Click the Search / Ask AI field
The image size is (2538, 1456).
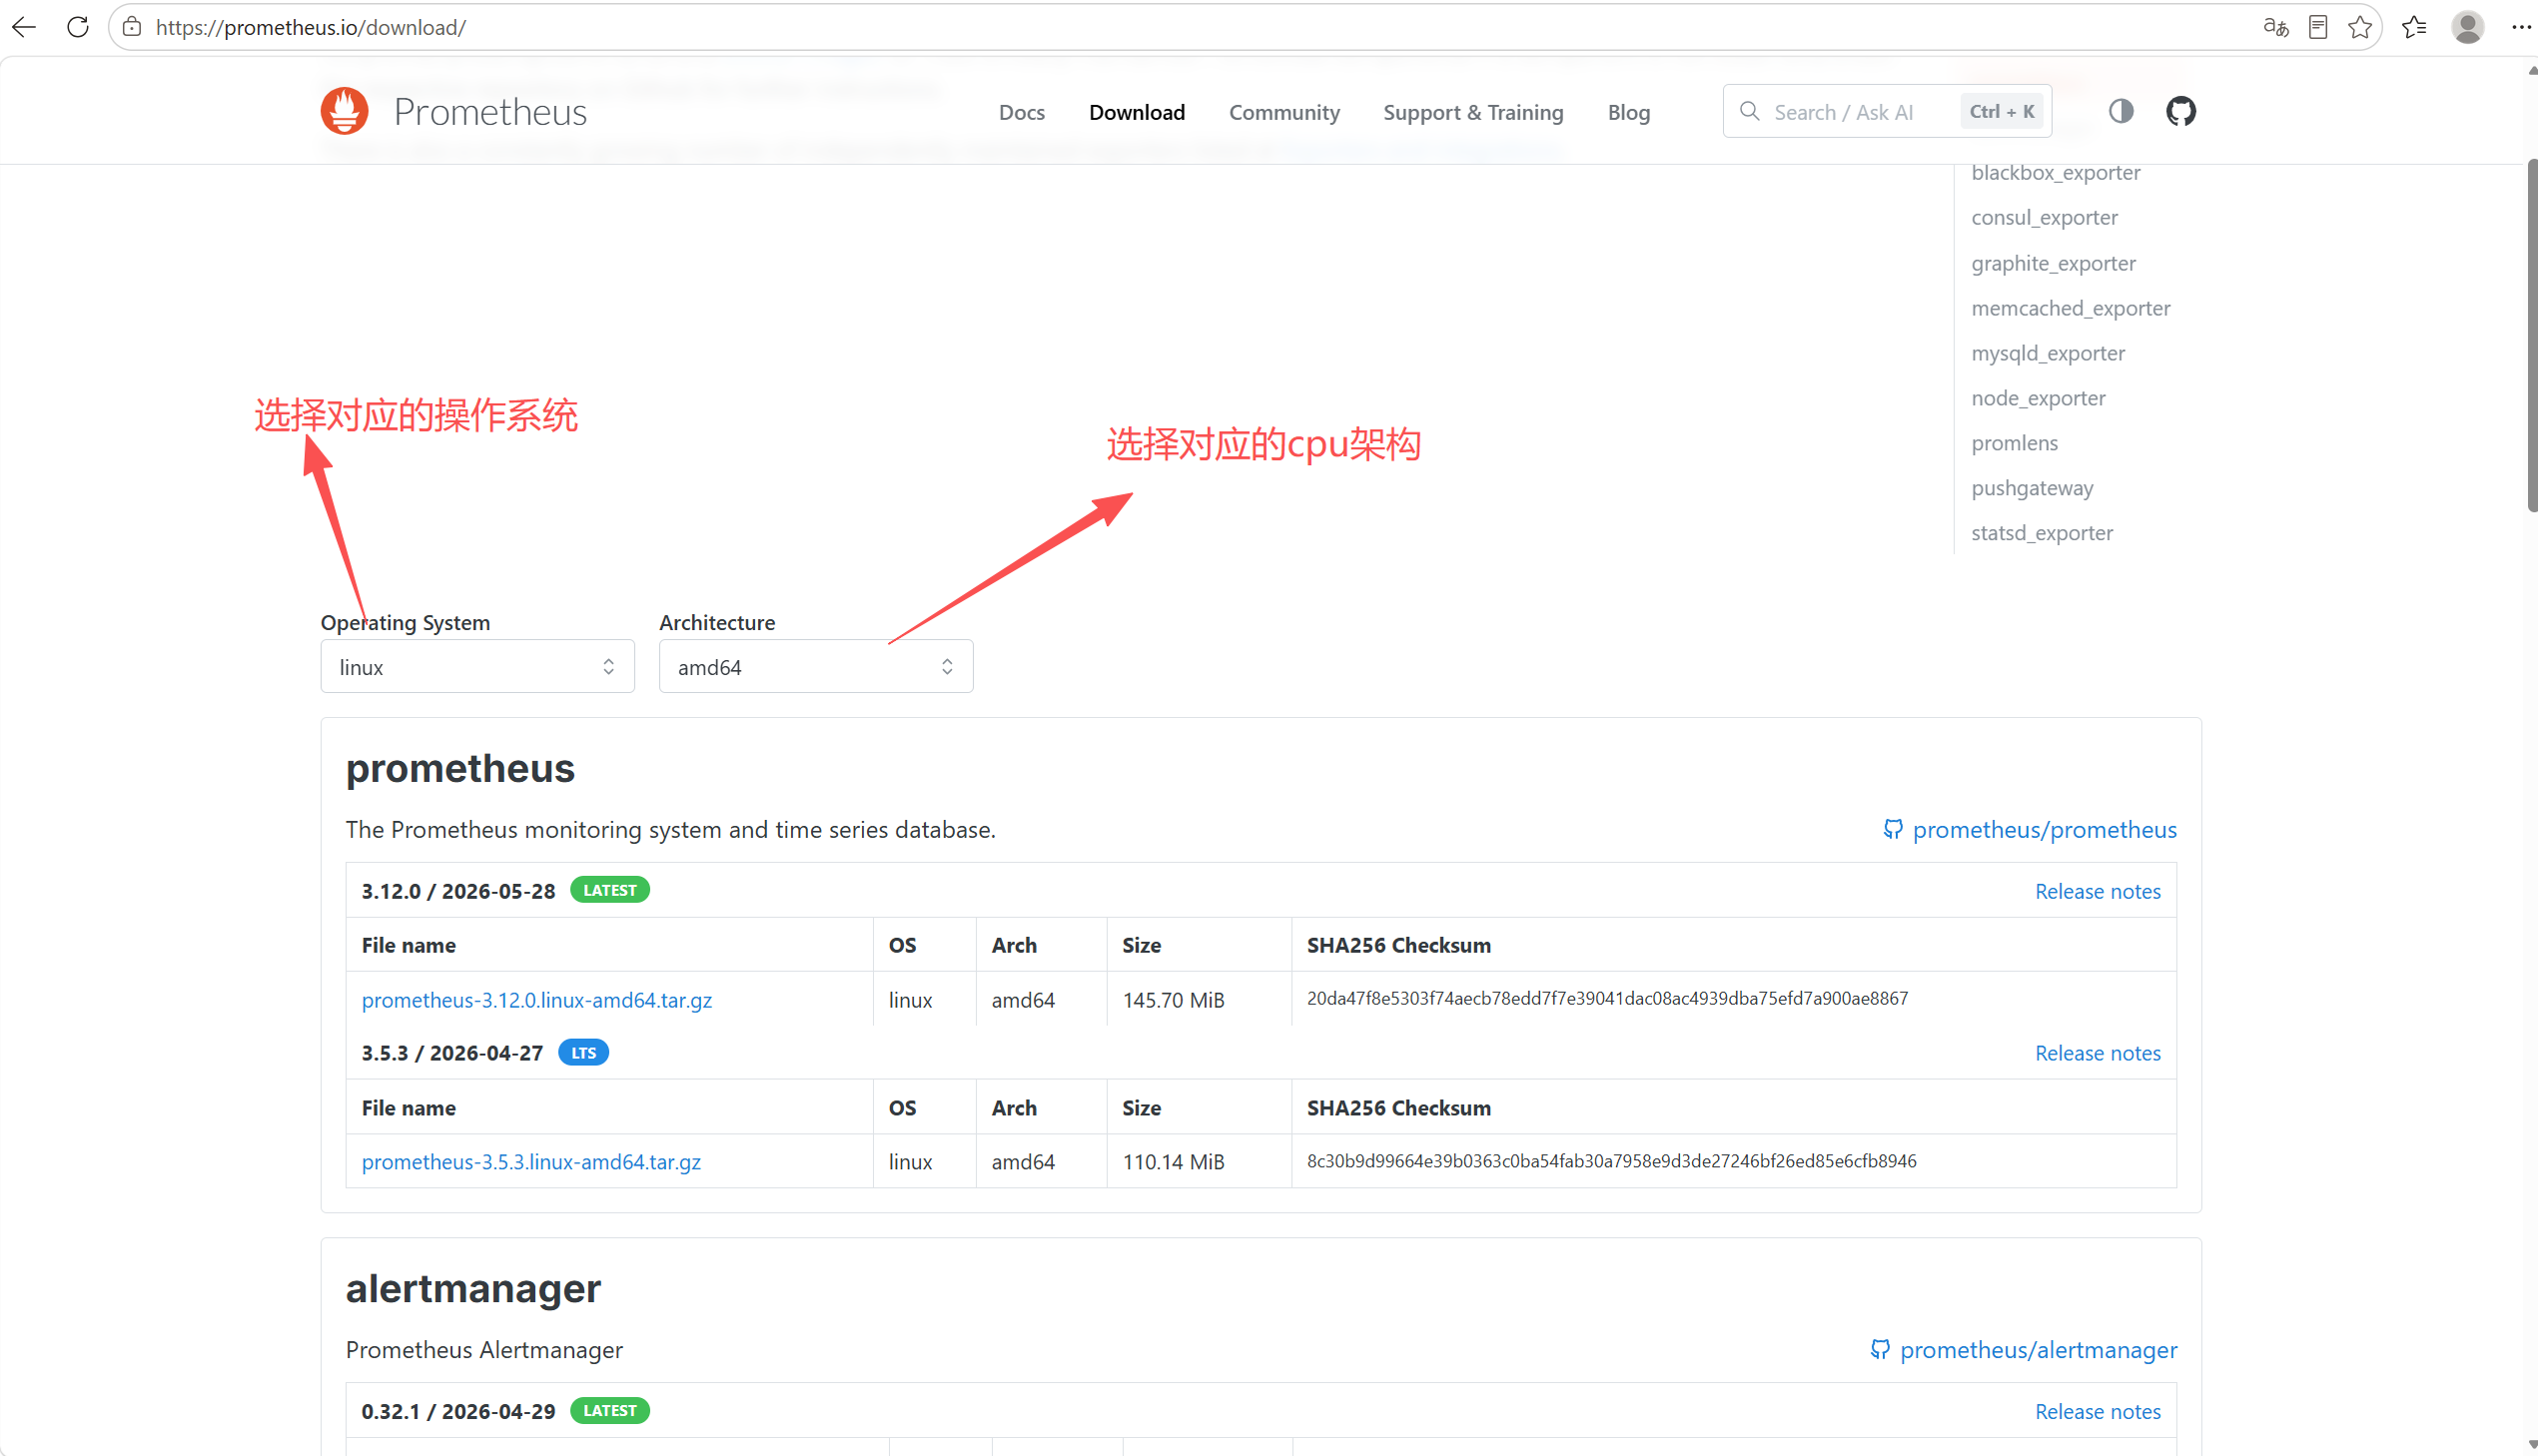(1887, 111)
